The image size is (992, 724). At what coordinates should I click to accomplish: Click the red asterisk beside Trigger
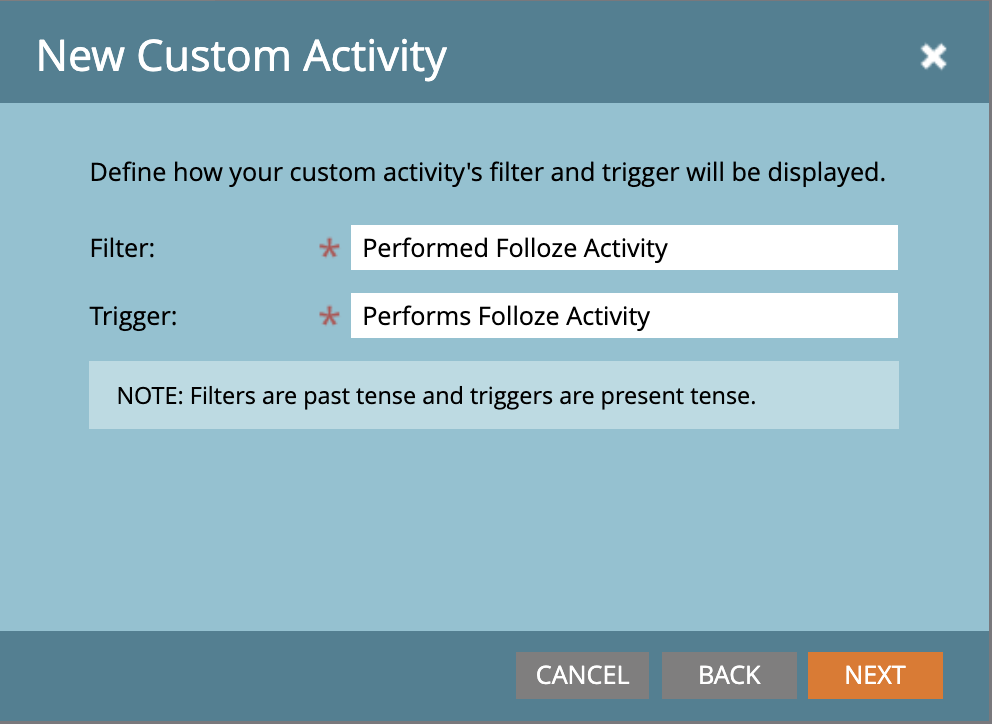click(329, 318)
